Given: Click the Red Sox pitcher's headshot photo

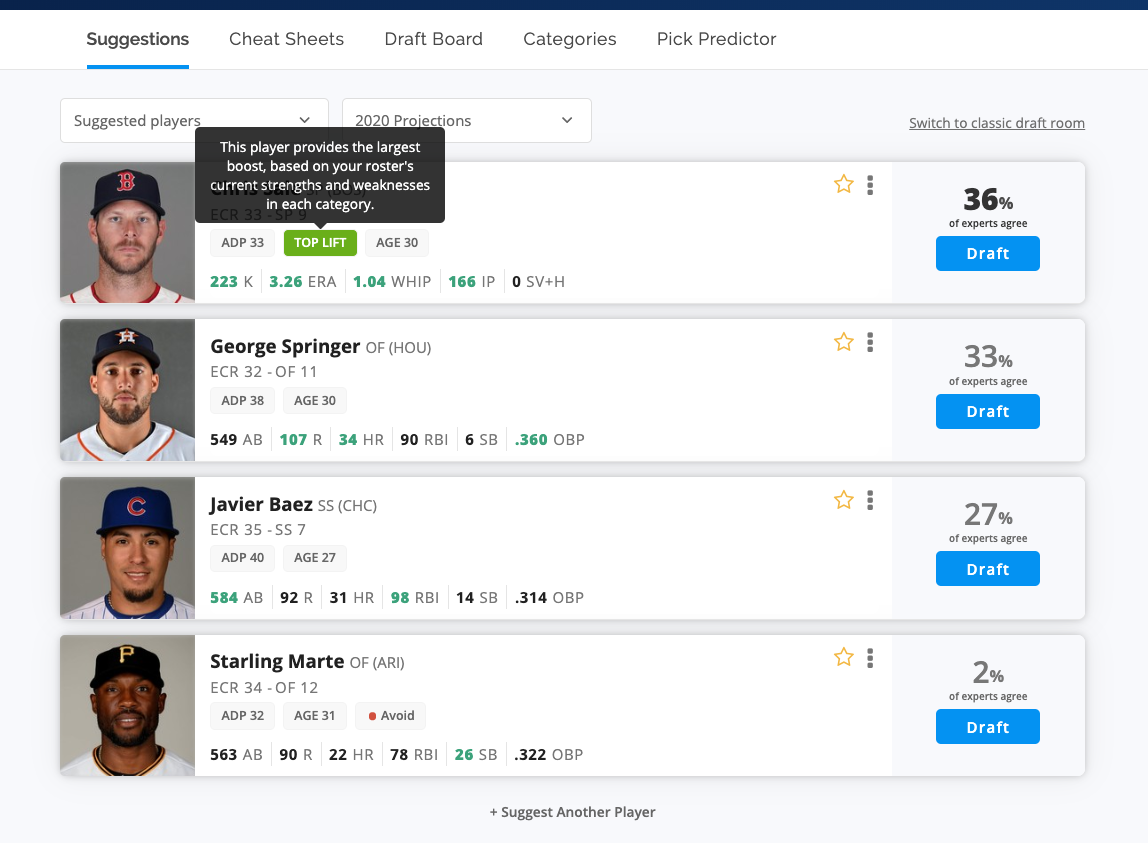Looking at the screenshot, I should point(127,232).
